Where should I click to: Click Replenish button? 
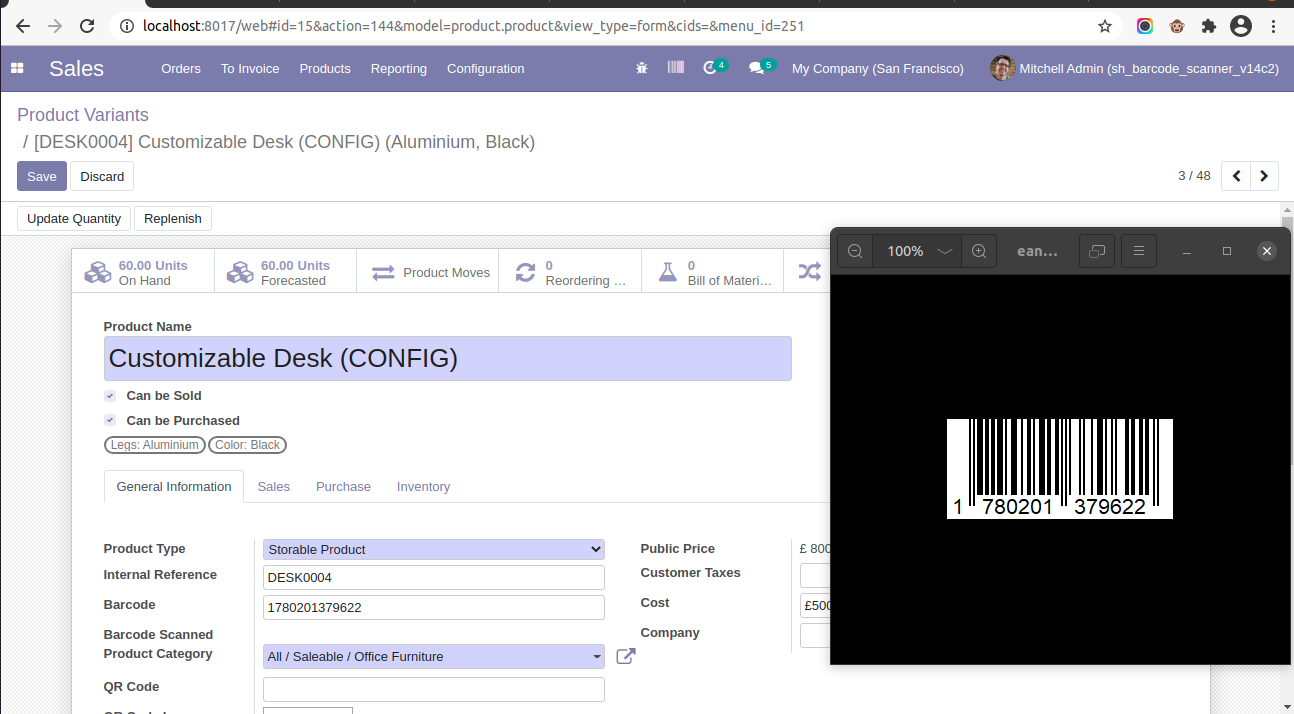(173, 218)
